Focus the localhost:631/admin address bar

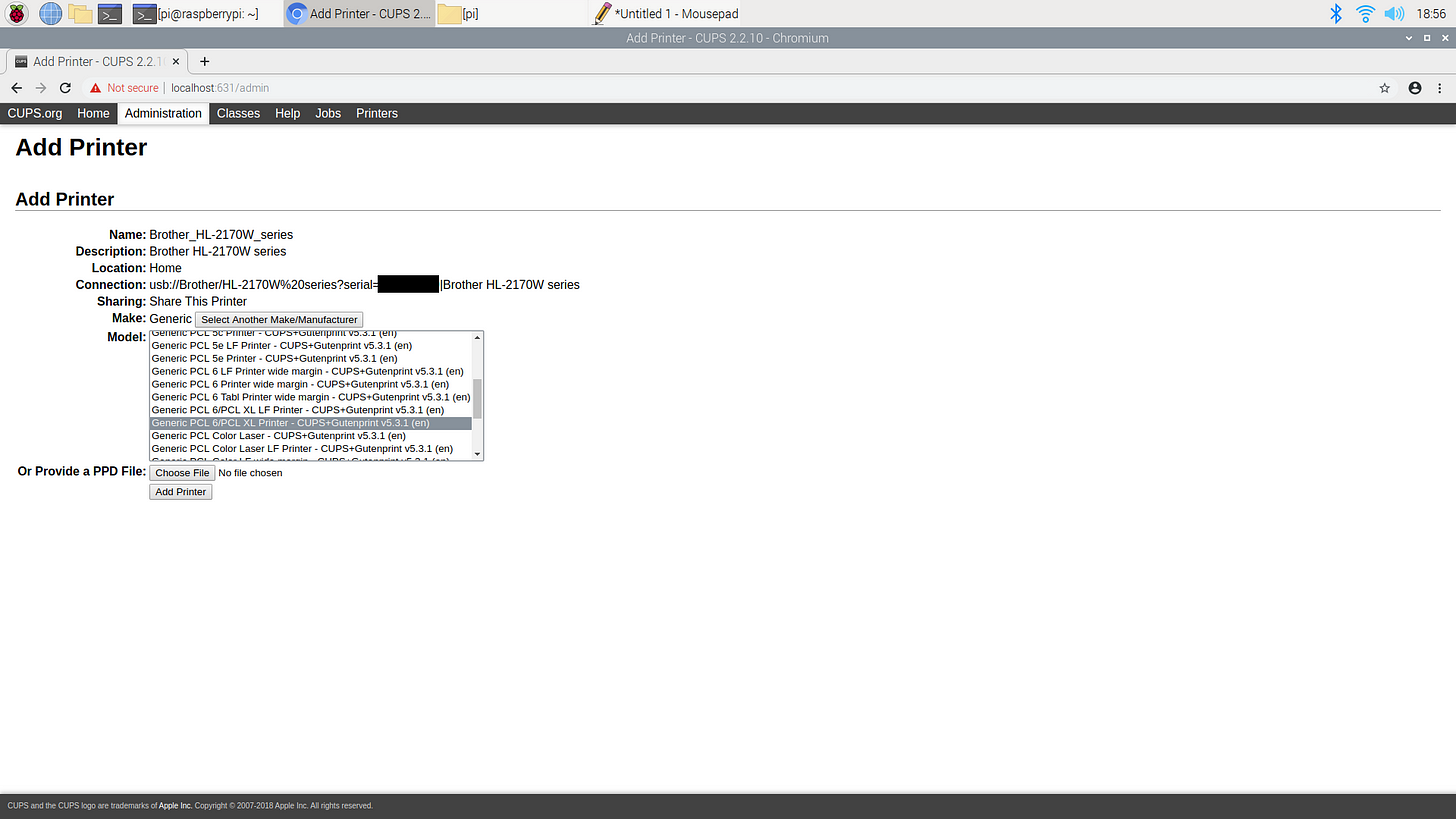220,88
